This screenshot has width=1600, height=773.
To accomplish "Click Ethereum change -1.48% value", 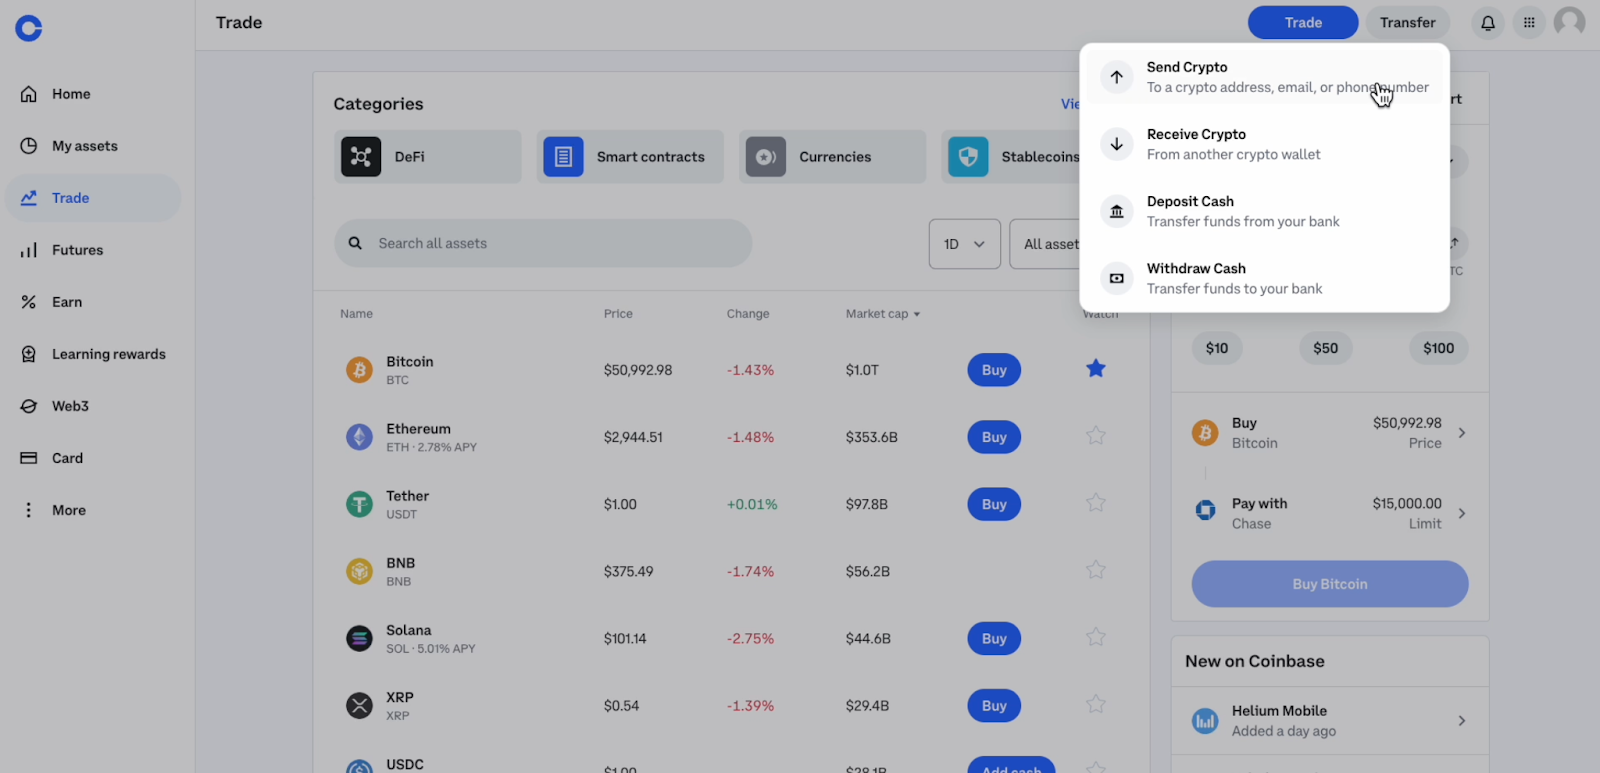I will [750, 437].
